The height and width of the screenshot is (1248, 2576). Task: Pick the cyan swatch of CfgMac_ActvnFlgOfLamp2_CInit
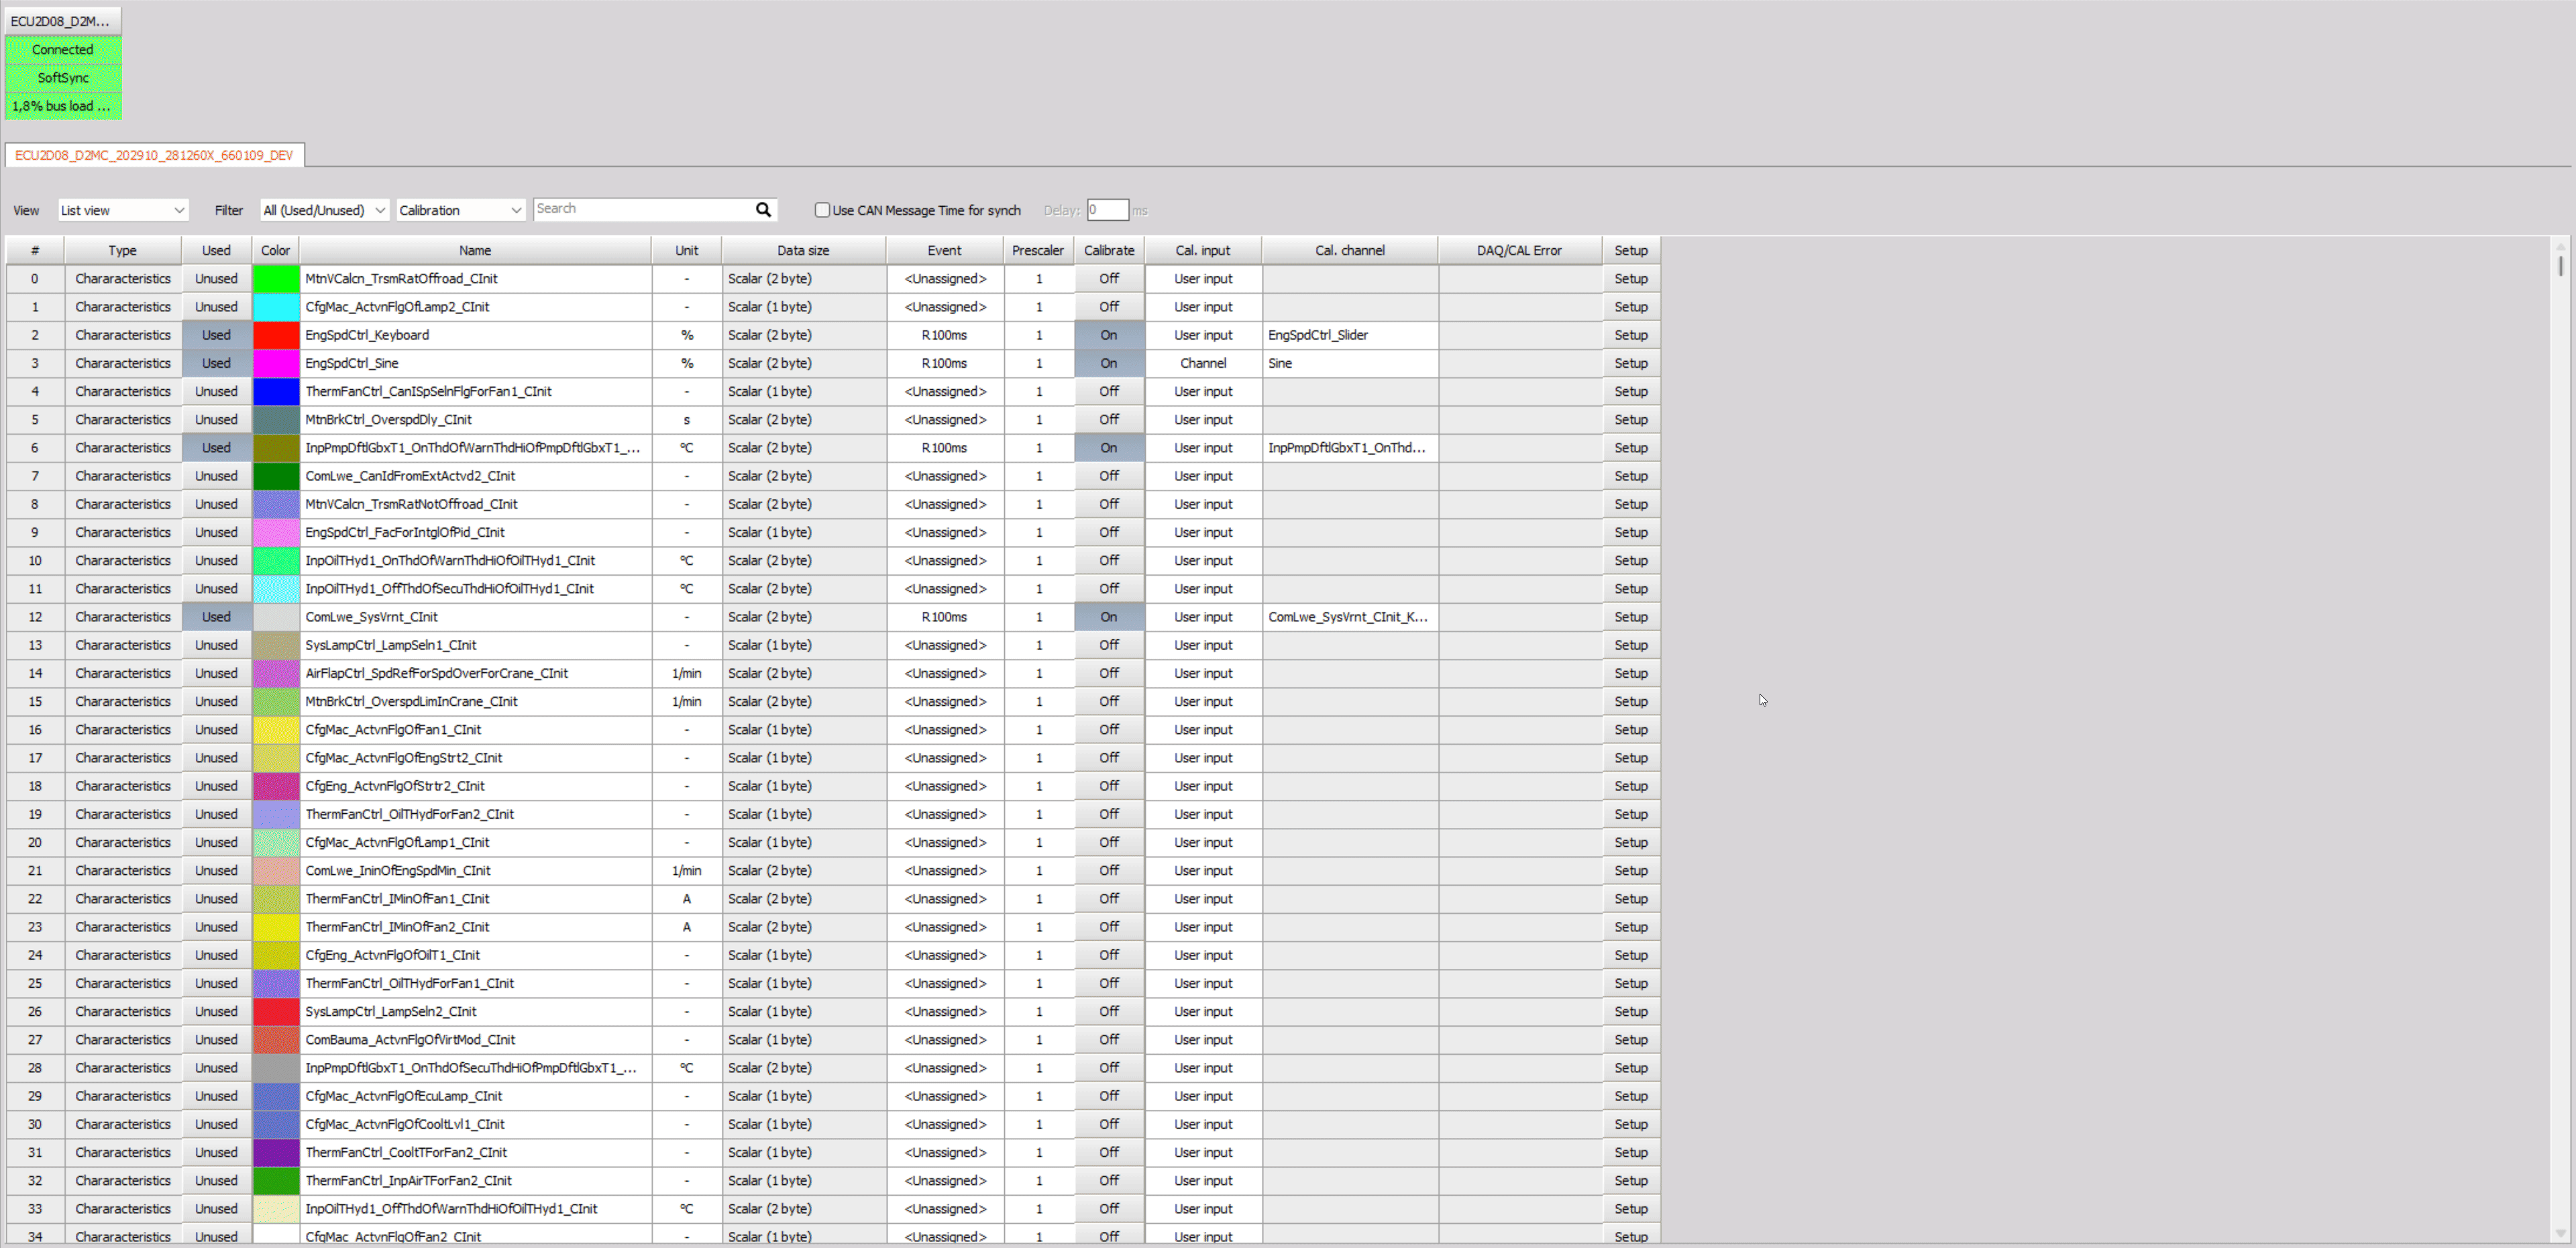pyautogui.click(x=276, y=307)
